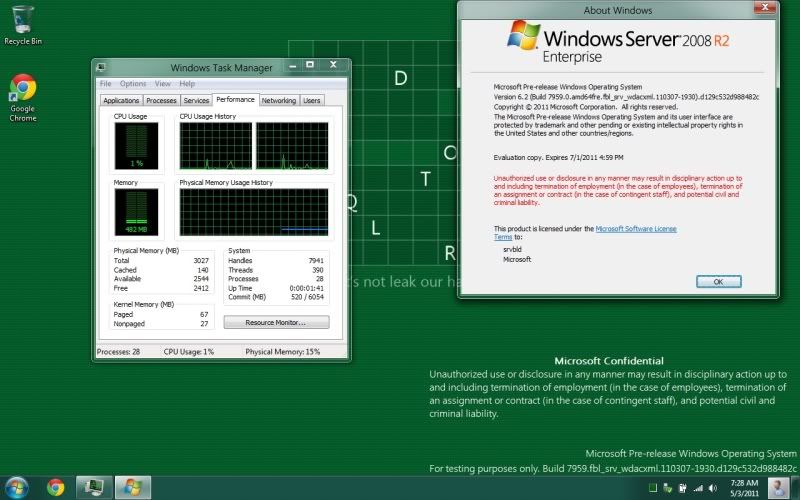The image size is (800, 500).
Task: Open the File menu in Task Manager
Action: [106, 84]
